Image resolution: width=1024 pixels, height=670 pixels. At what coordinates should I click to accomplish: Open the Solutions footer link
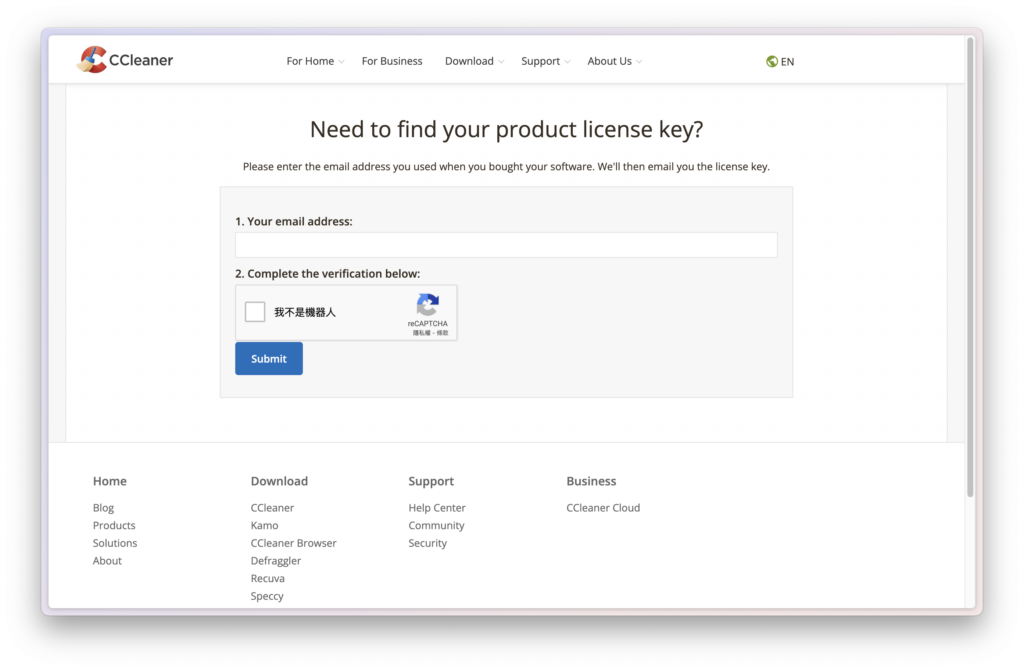pyautogui.click(x=115, y=543)
